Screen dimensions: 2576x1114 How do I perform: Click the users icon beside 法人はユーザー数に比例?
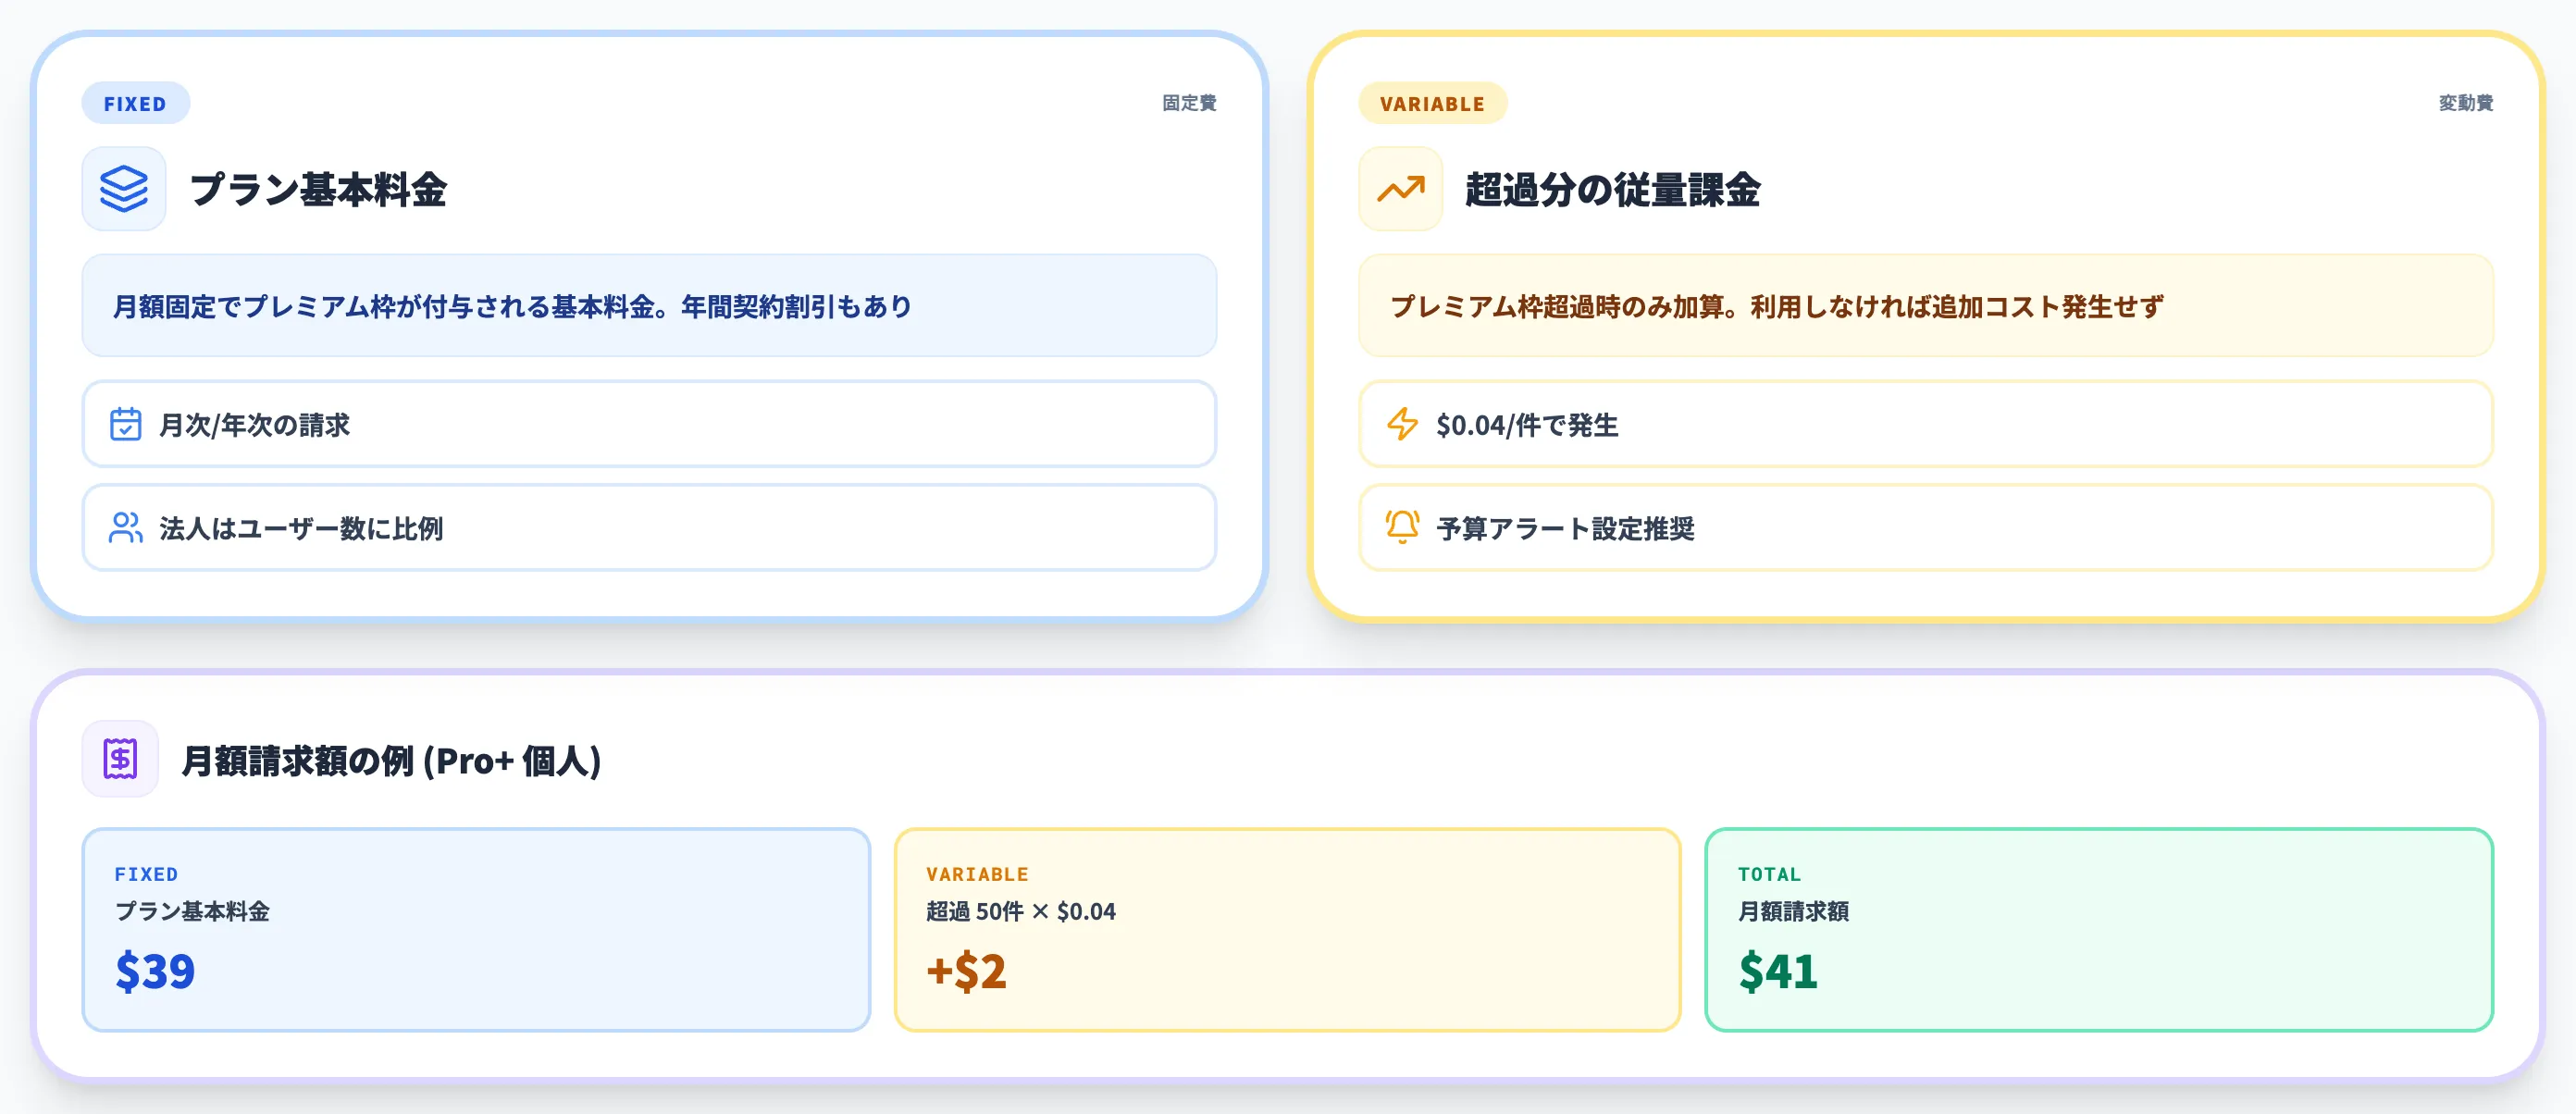(125, 528)
